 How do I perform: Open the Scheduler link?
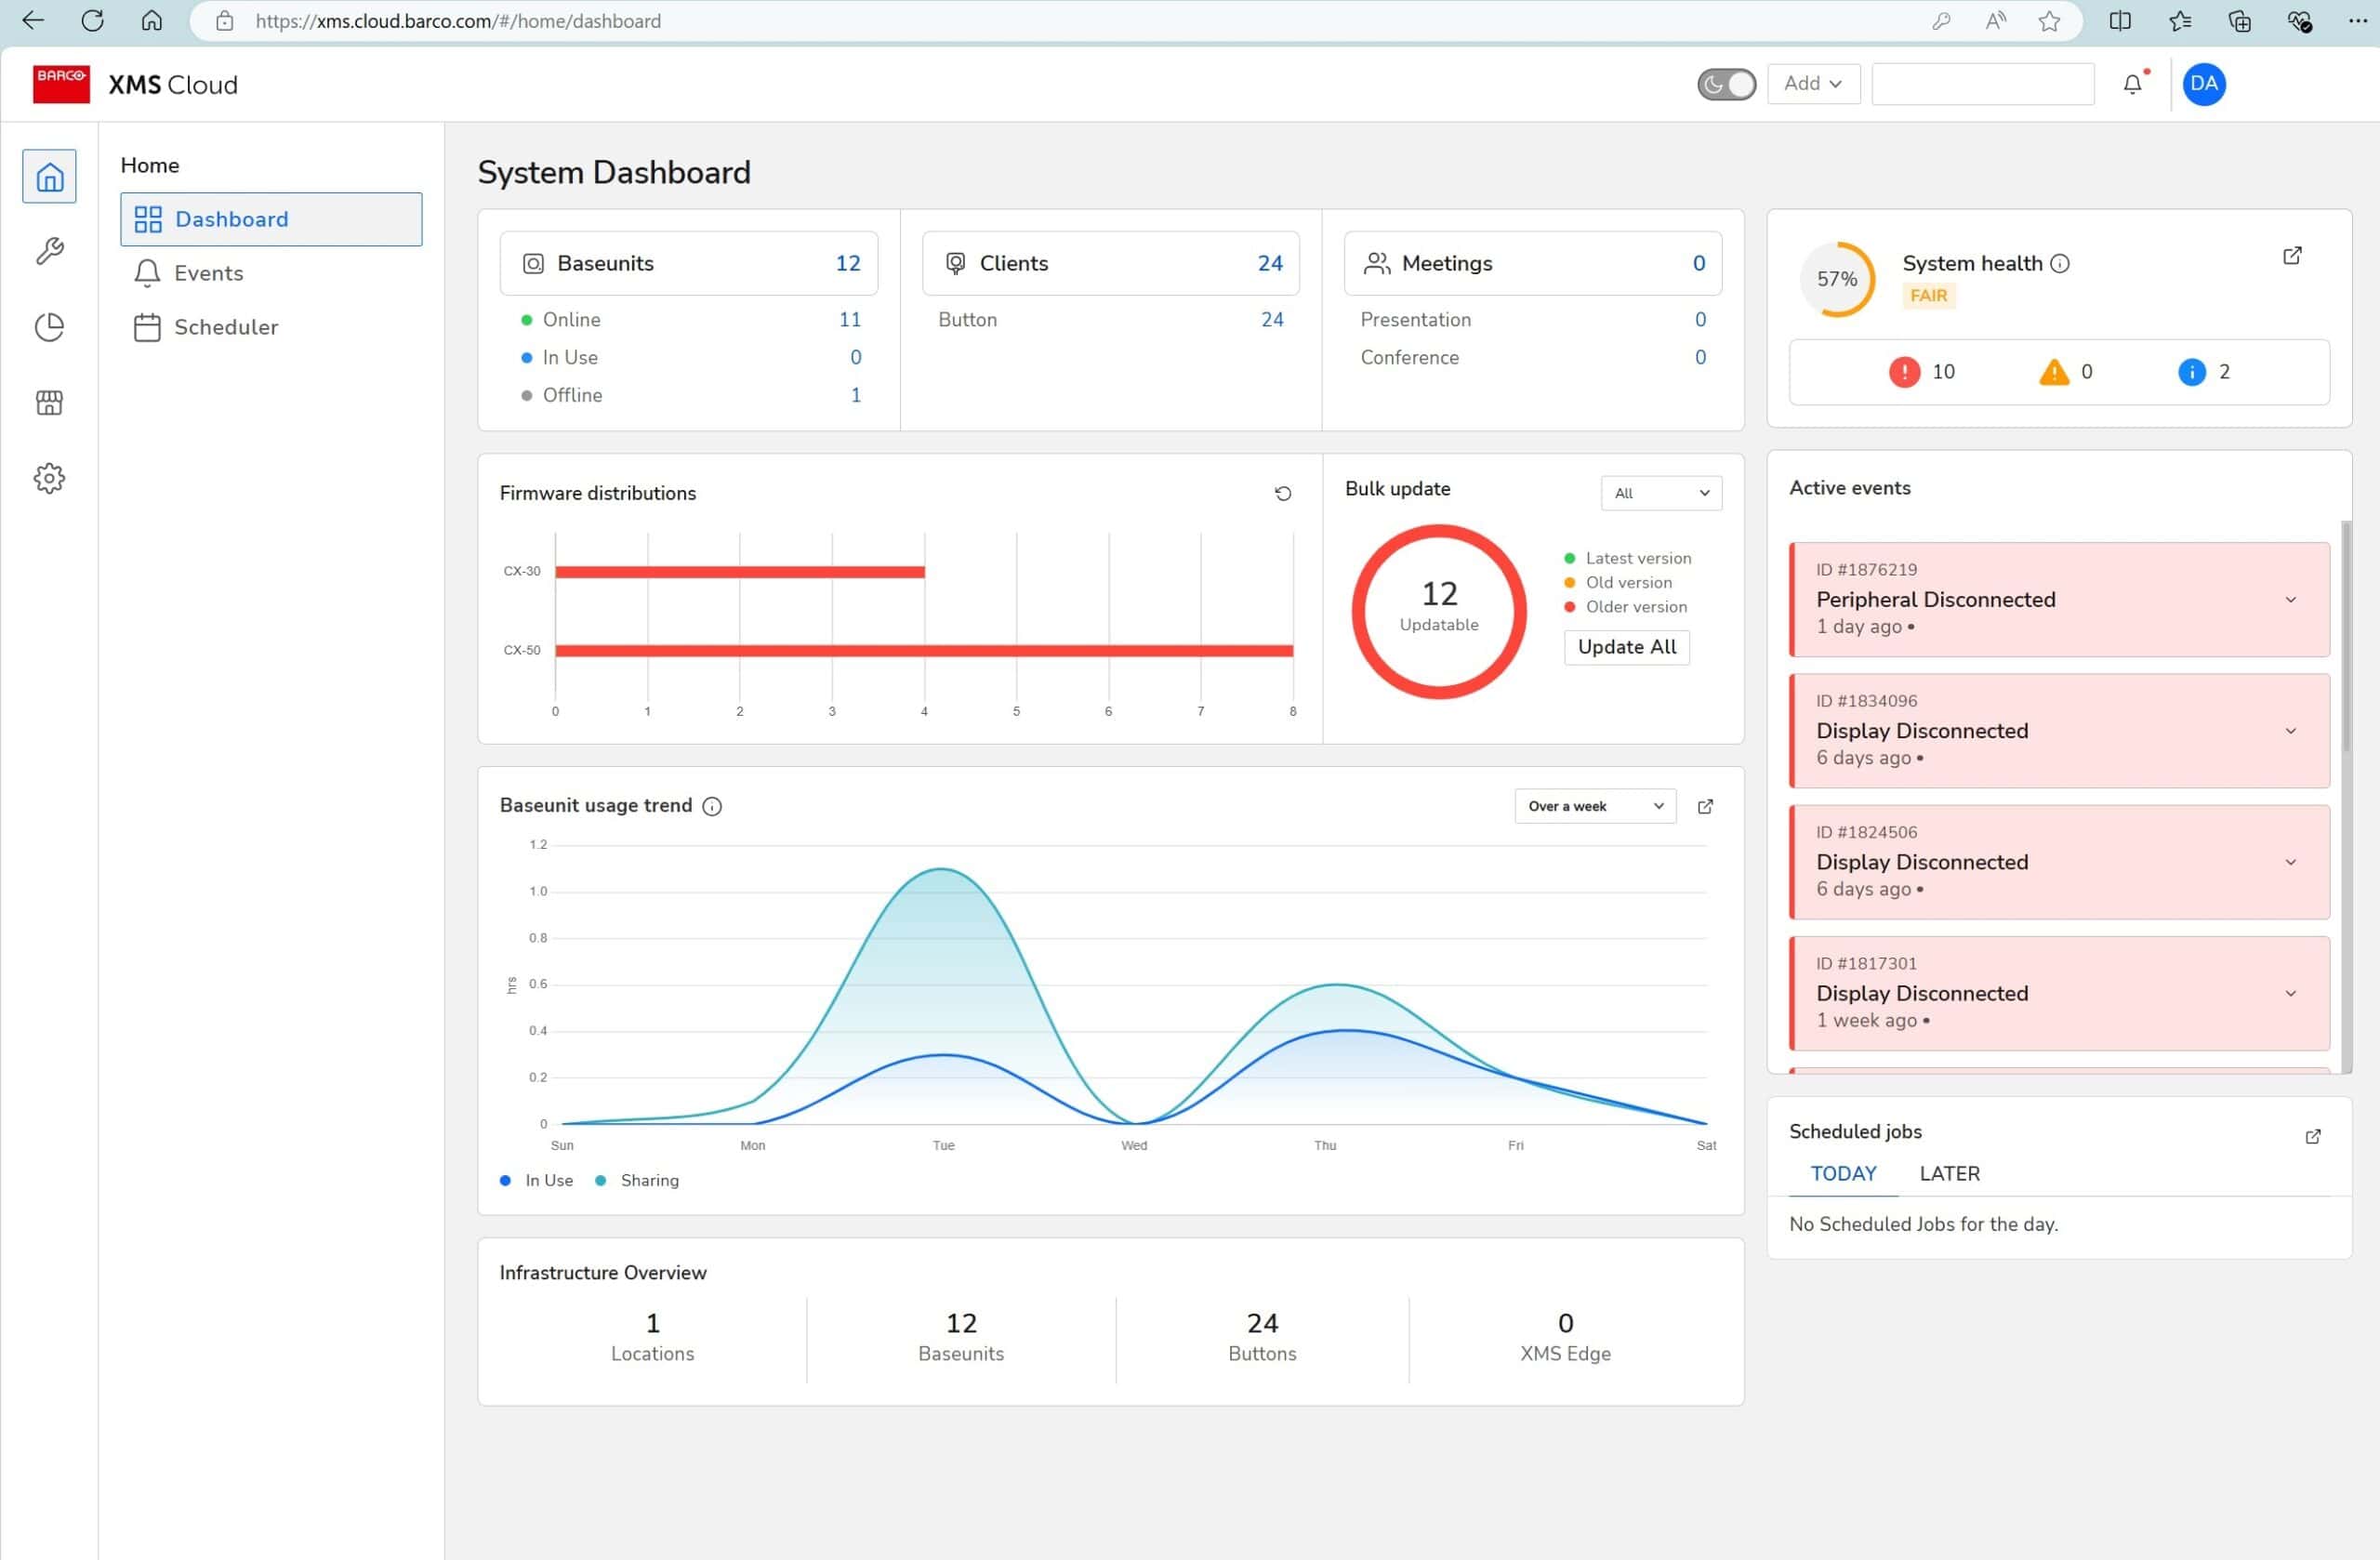click(226, 327)
